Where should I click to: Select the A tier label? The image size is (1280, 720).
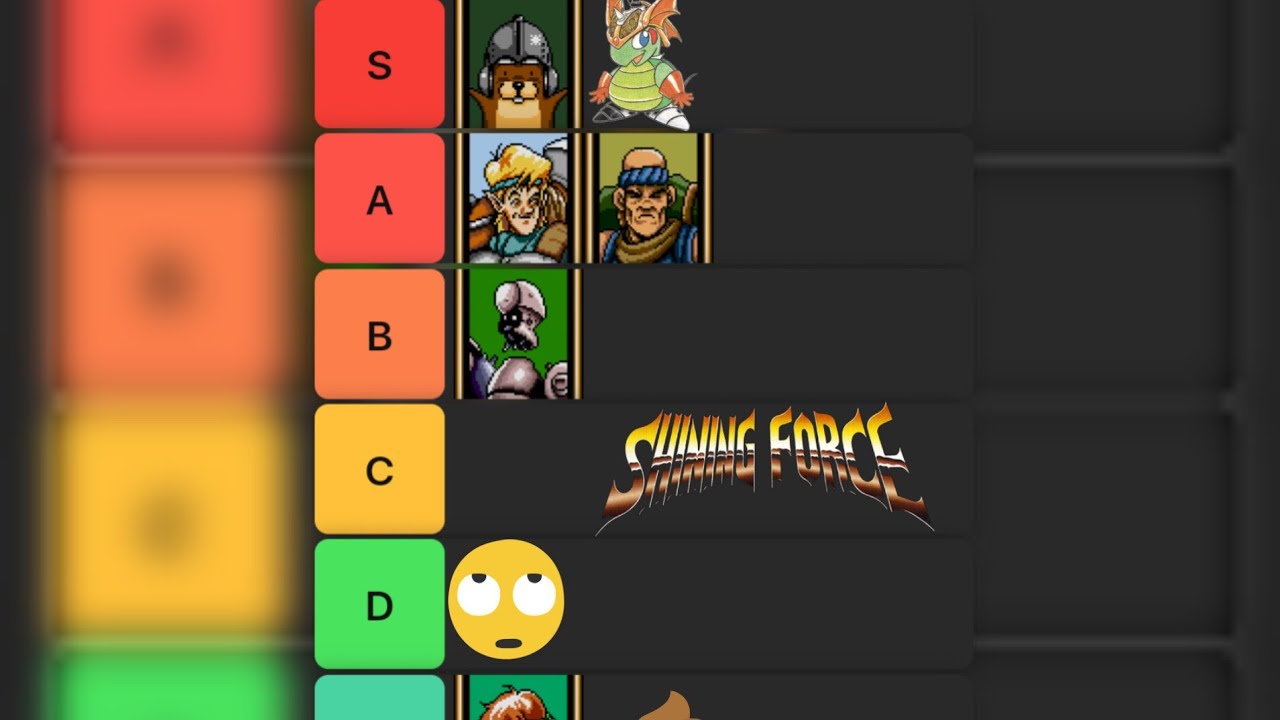coord(380,198)
